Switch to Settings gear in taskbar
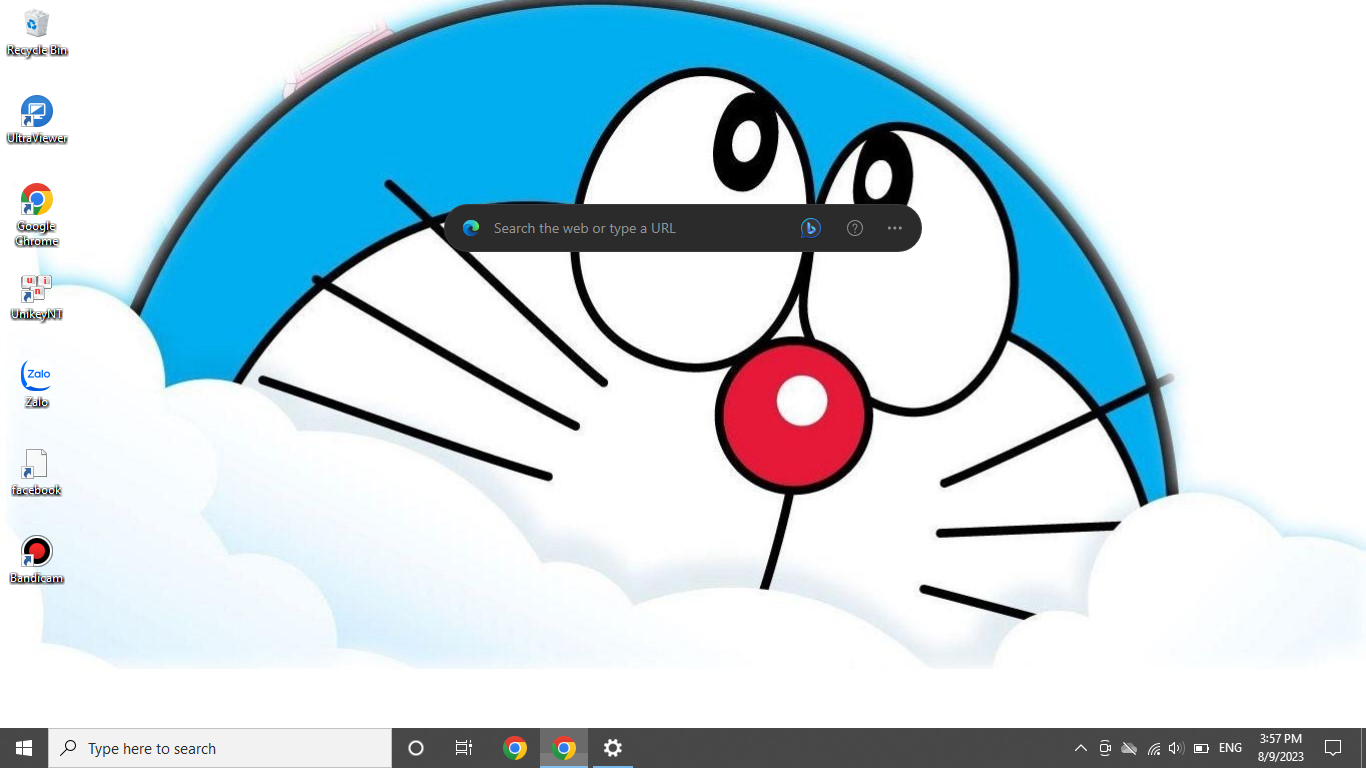Screen dimensions: 1366x768 [613, 748]
